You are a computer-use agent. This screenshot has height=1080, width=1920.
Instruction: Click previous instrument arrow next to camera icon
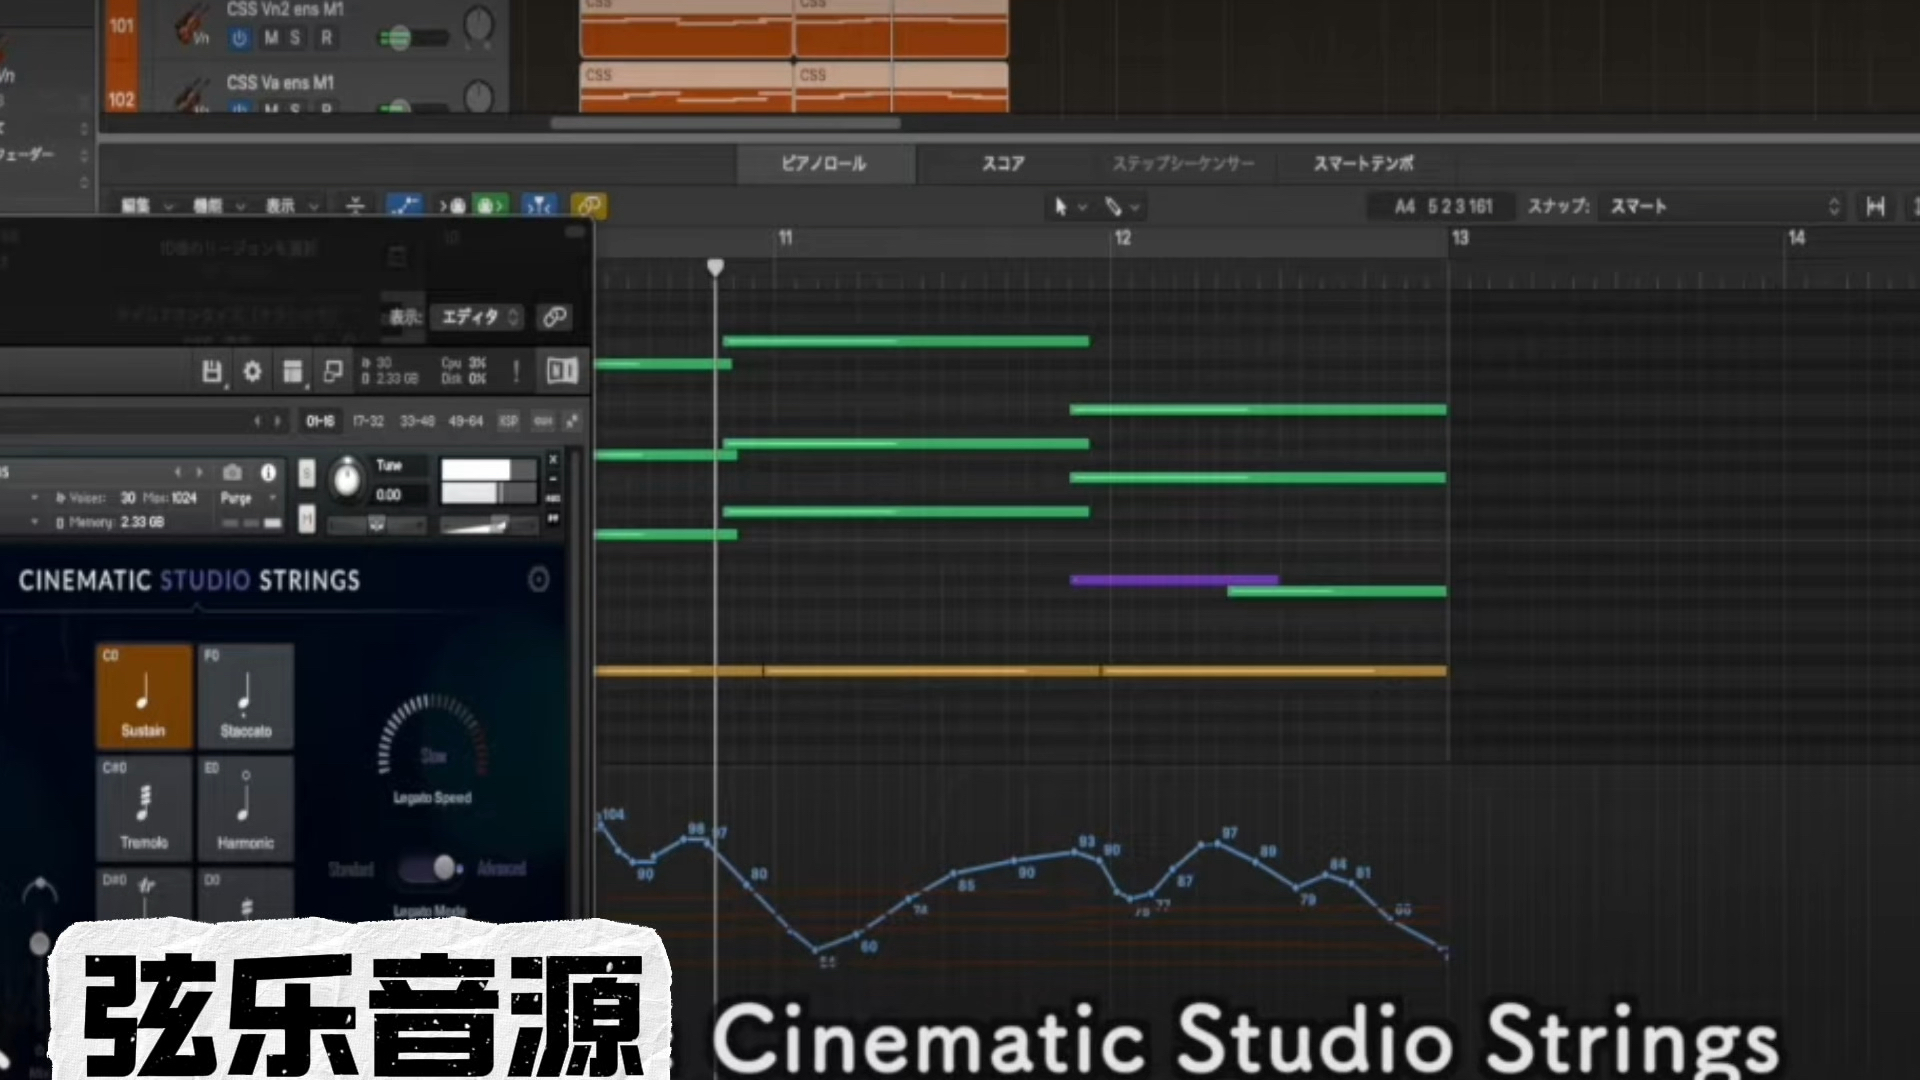(178, 472)
